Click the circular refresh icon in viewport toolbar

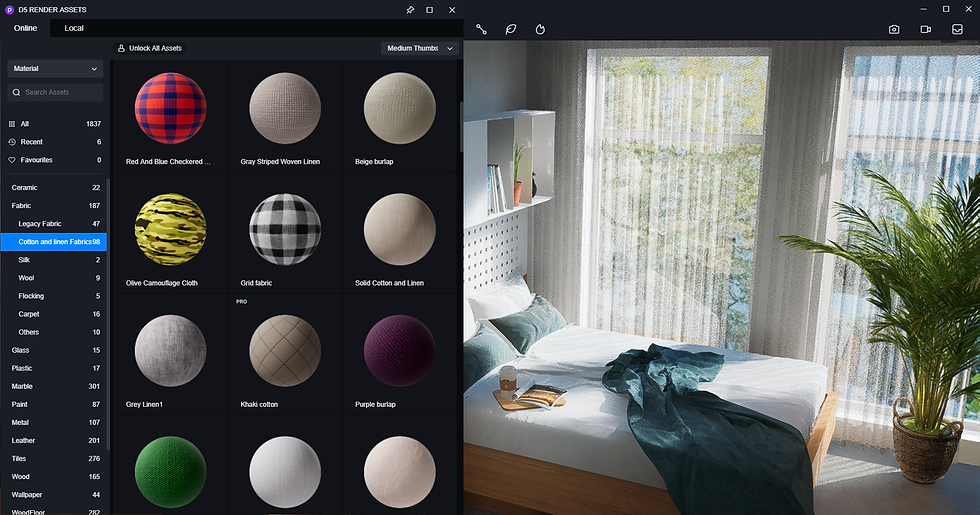tap(541, 29)
